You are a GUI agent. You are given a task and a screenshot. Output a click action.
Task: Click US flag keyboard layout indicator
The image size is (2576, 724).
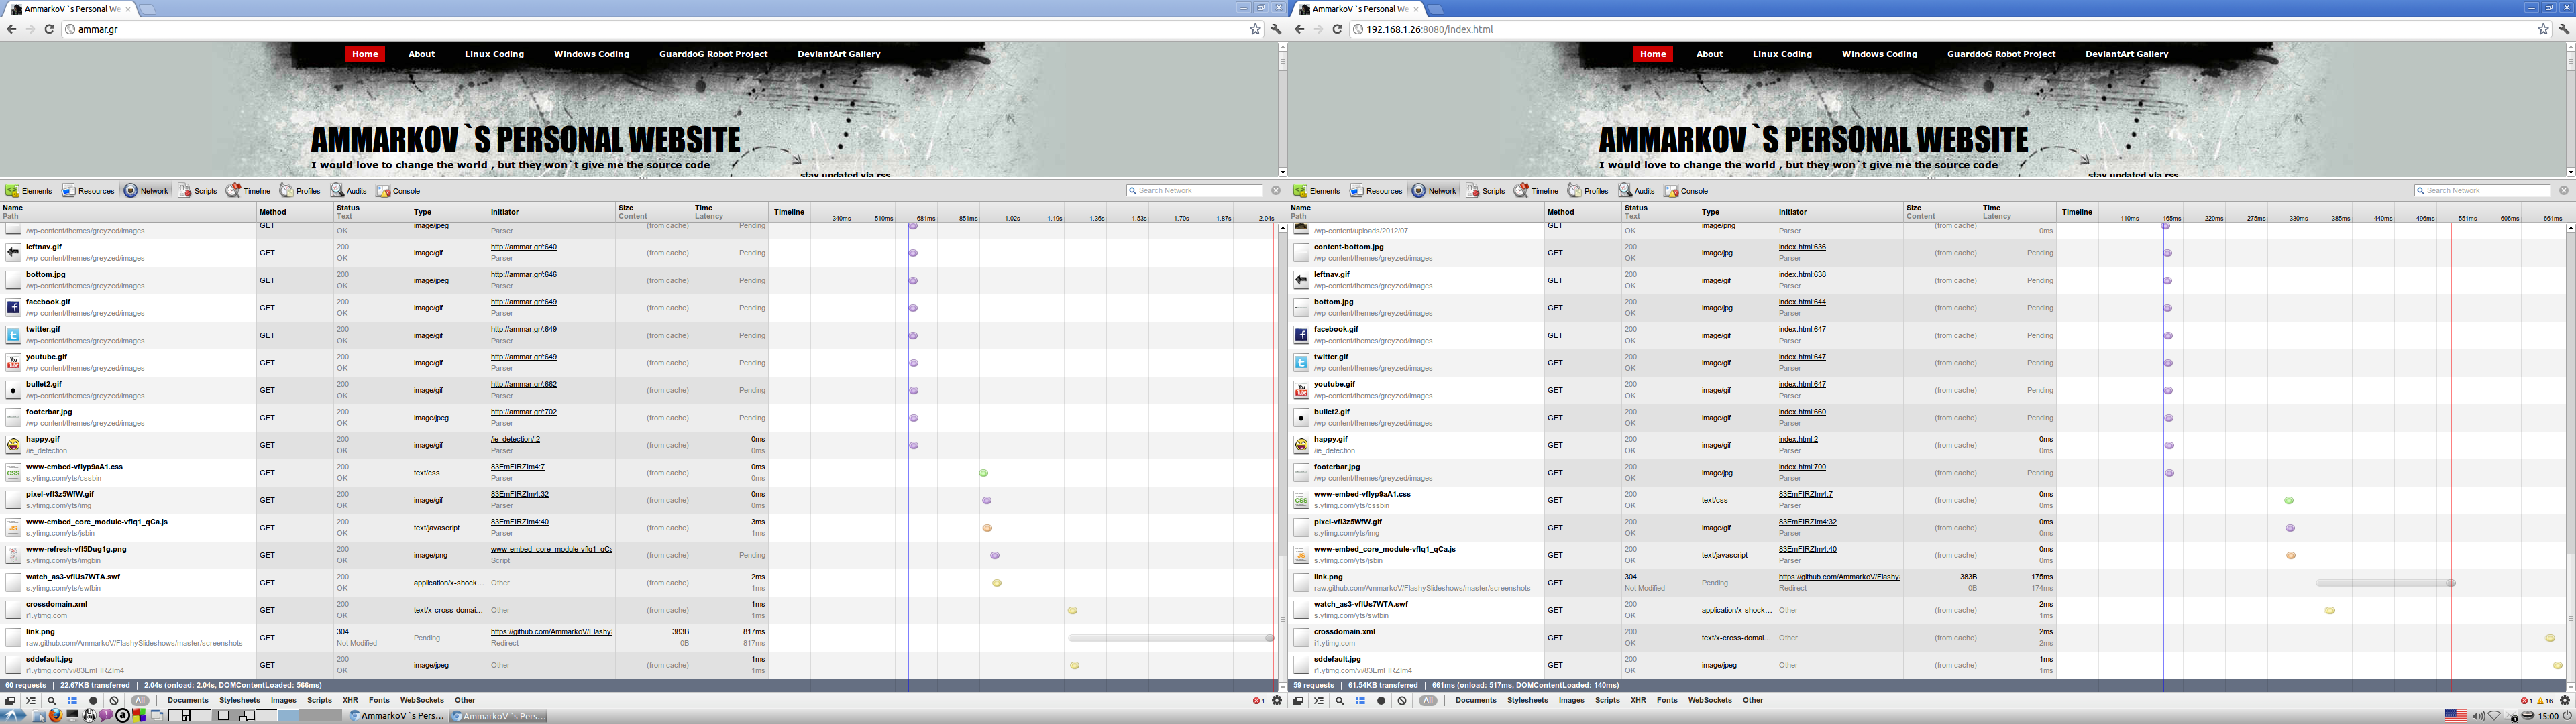pos(2456,715)
